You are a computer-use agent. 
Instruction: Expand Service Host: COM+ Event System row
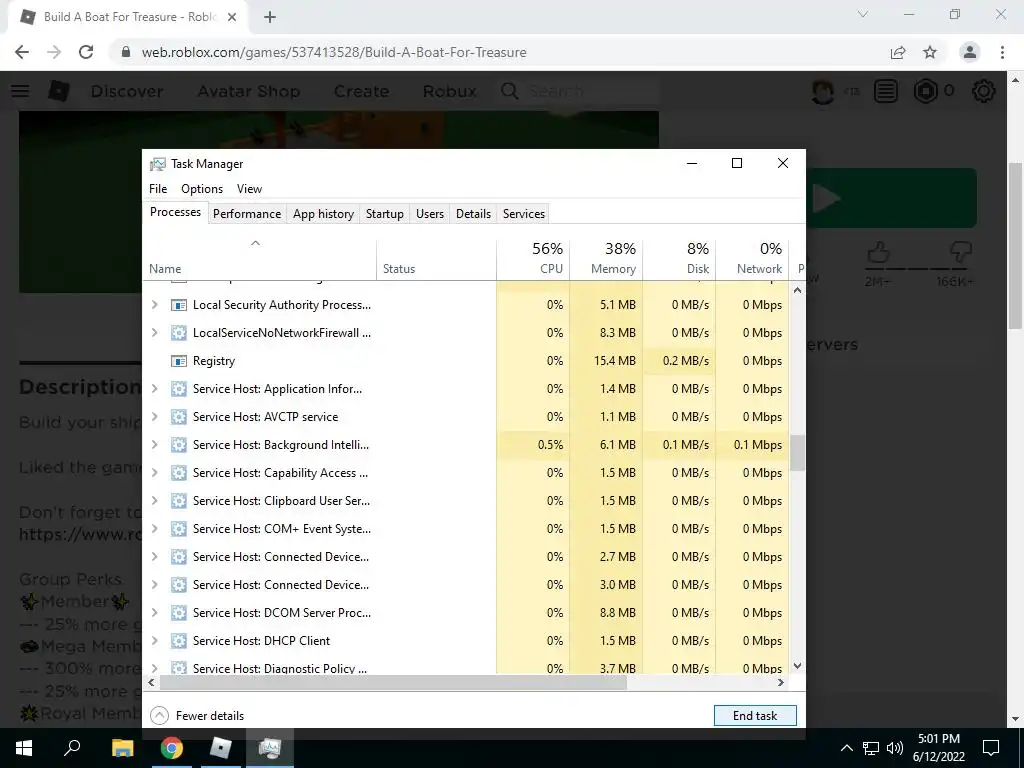[155, 529]
